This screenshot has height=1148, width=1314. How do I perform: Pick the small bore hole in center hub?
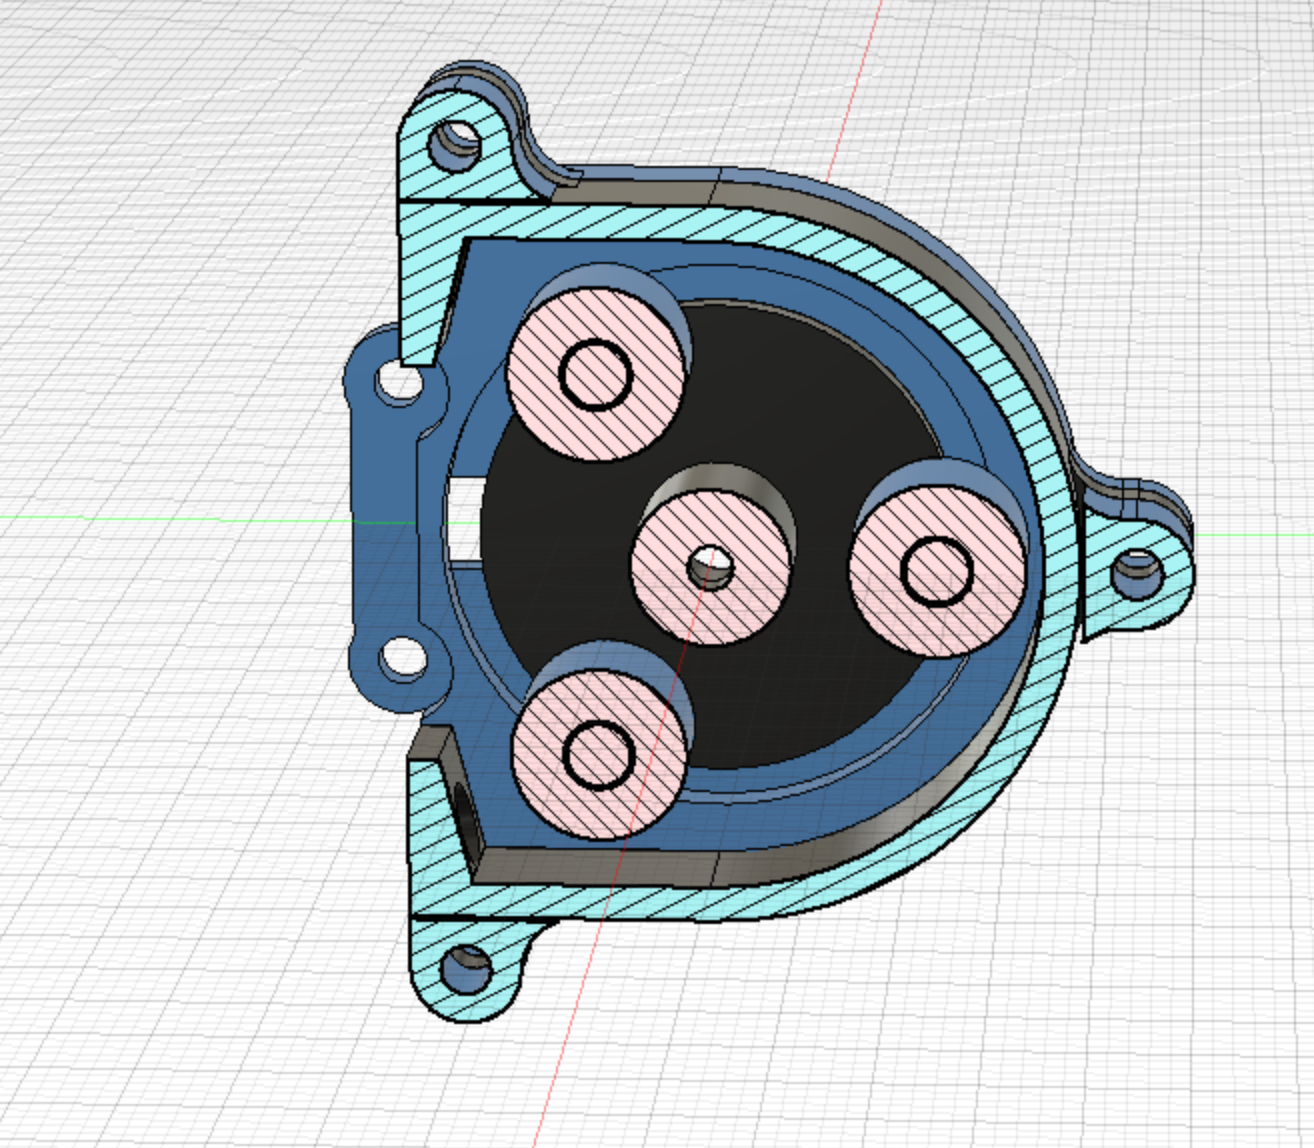click(x=711, y=568)
